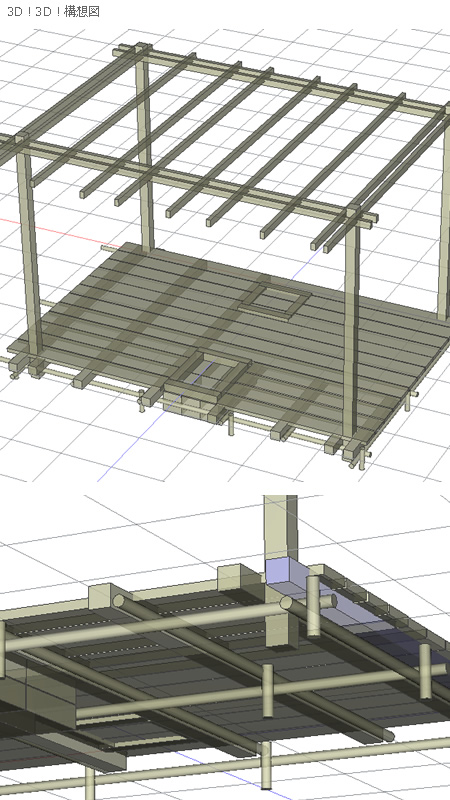Open the lower close-up deck underside image
Image resolution: width=450 pixels, height=800 pixels.
tap(225, 647)
